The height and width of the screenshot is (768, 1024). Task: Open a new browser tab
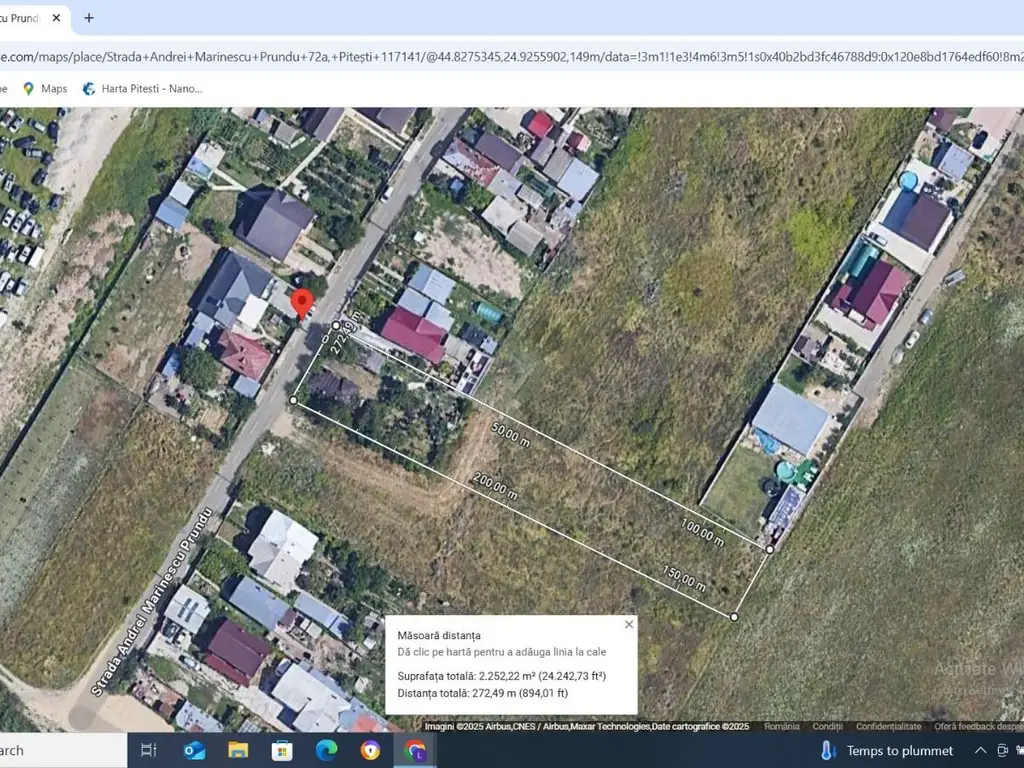click(89, 18)
